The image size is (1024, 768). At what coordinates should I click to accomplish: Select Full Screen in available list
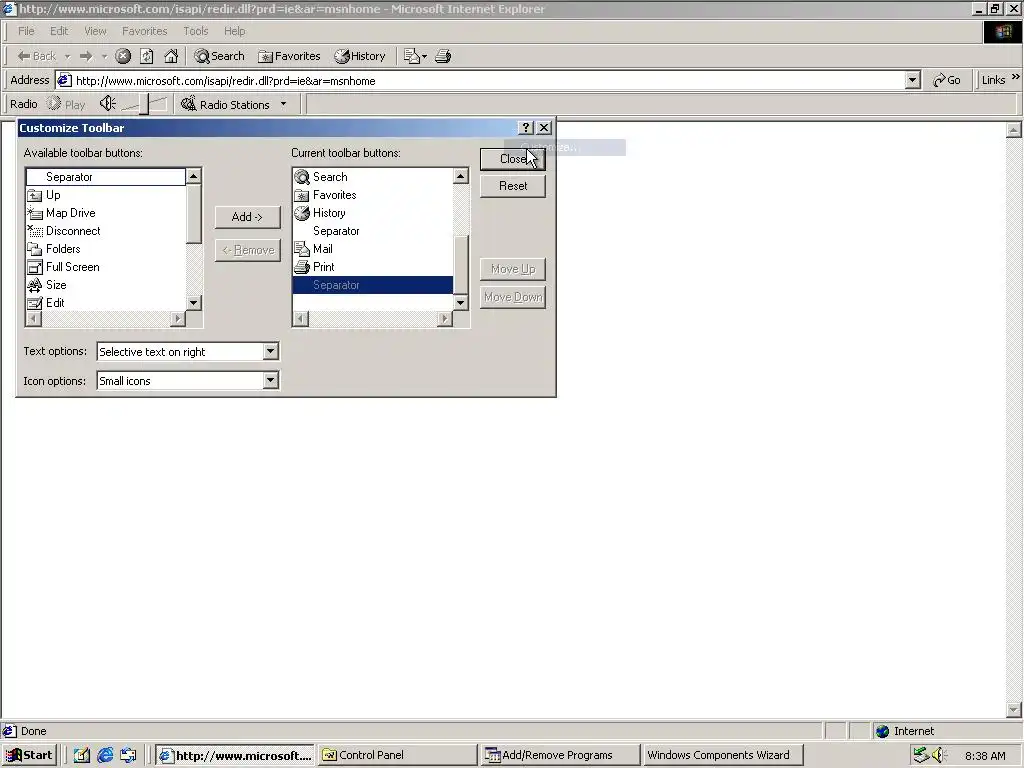(x=106, y=267)
